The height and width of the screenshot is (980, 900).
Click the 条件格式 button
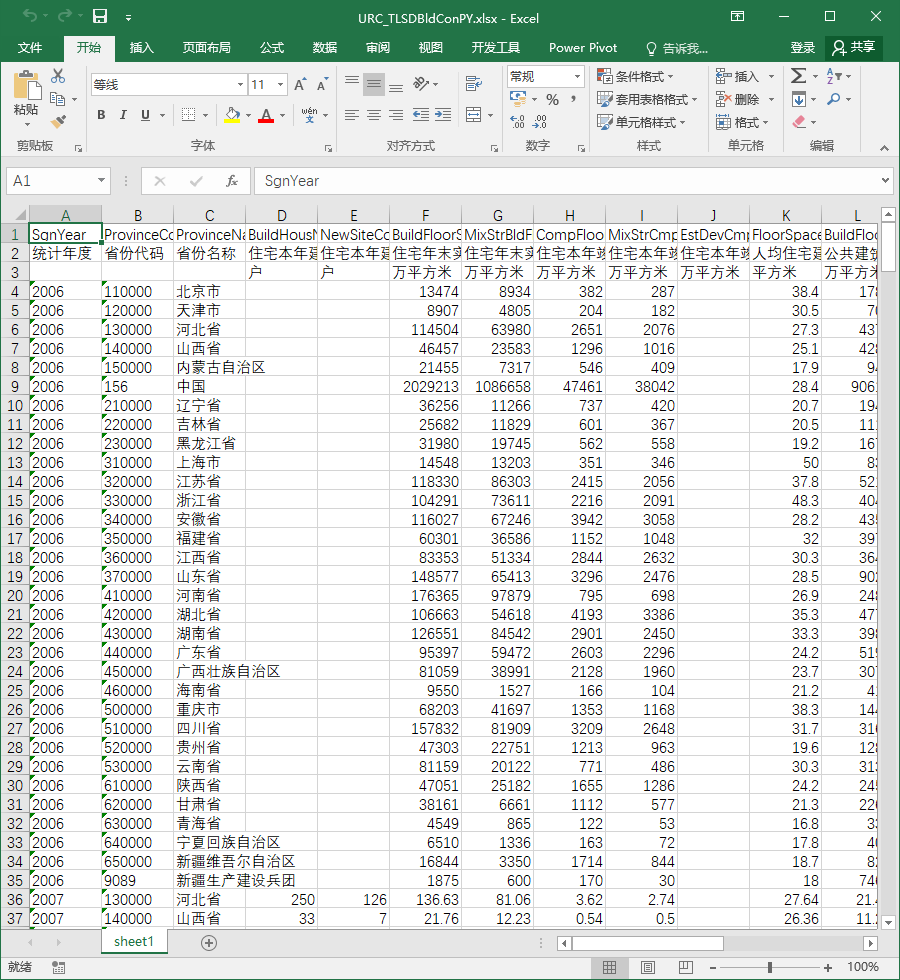click(636, 76)
